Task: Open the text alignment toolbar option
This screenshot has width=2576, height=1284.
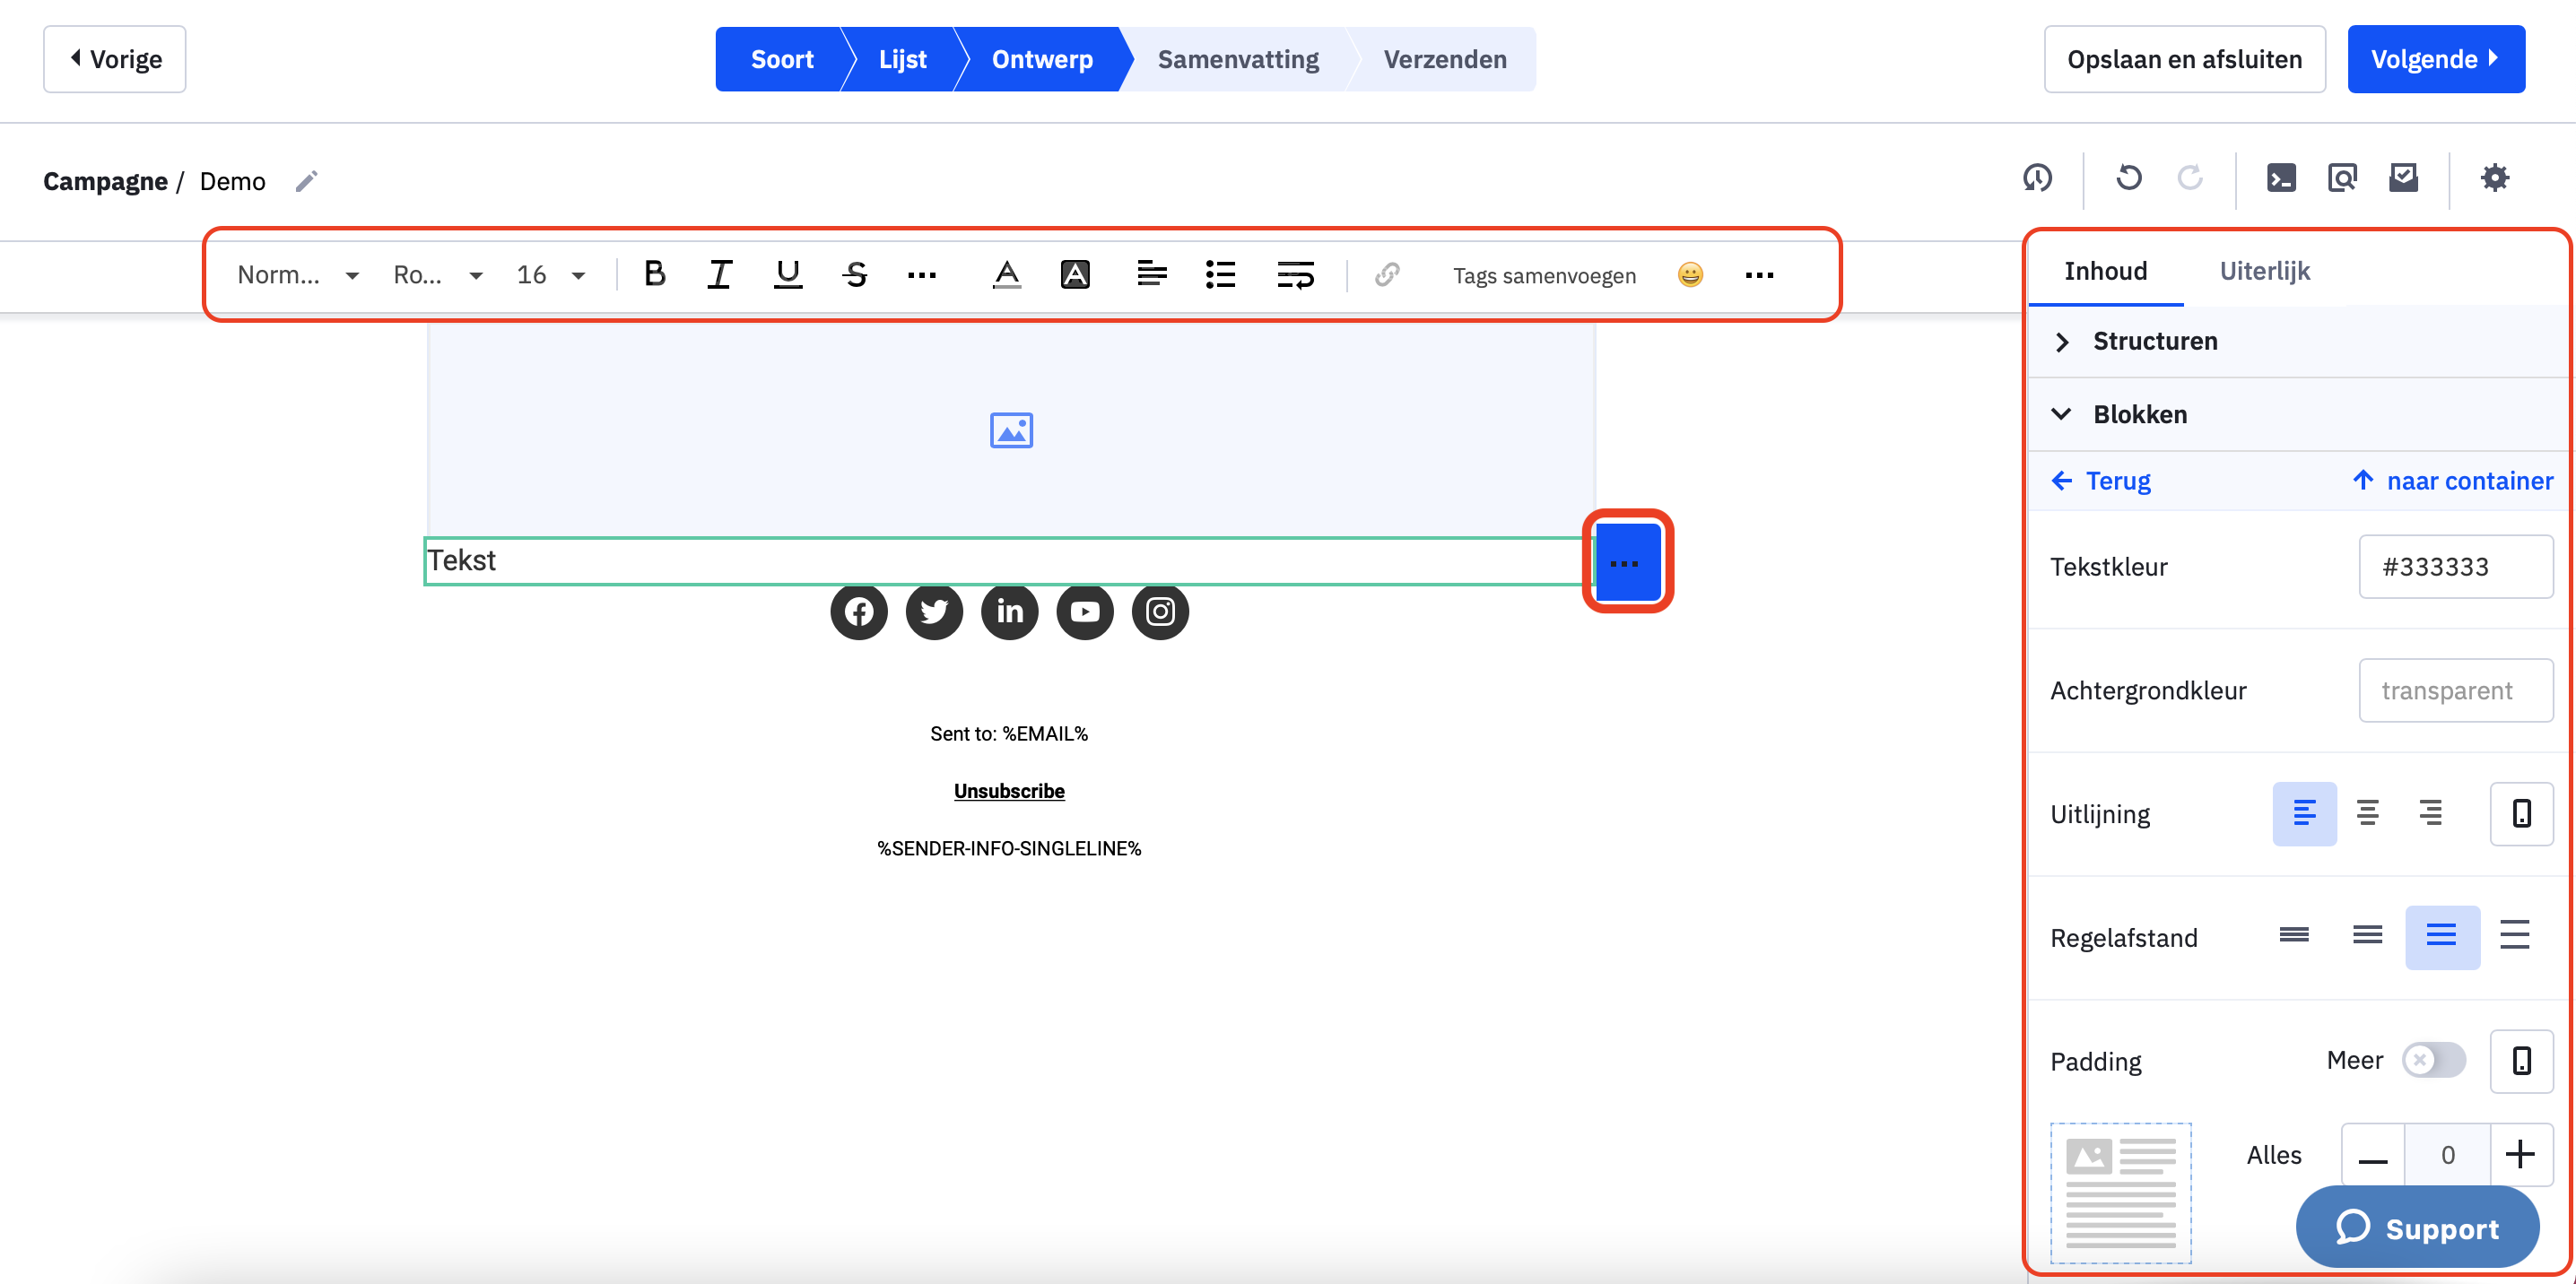Action: (1152, 274)
